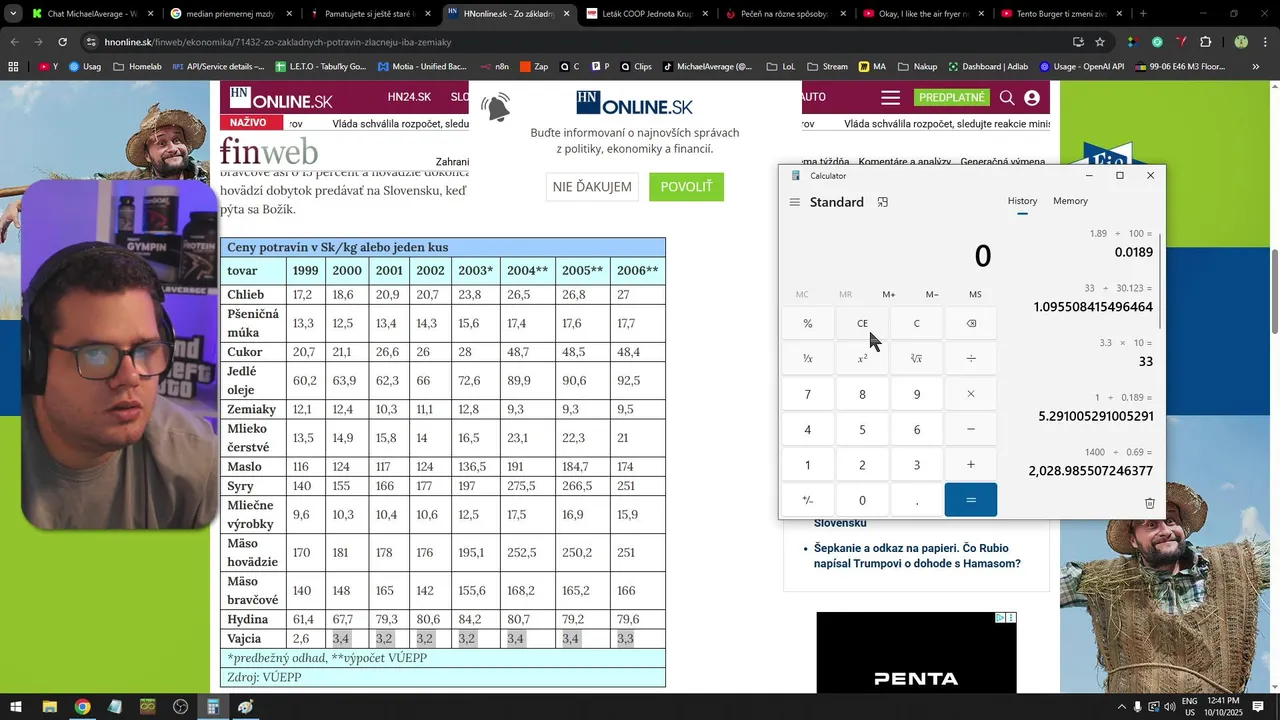Click the browser address bar URL
Screen dimensions: 1280x720
(278, 42)
